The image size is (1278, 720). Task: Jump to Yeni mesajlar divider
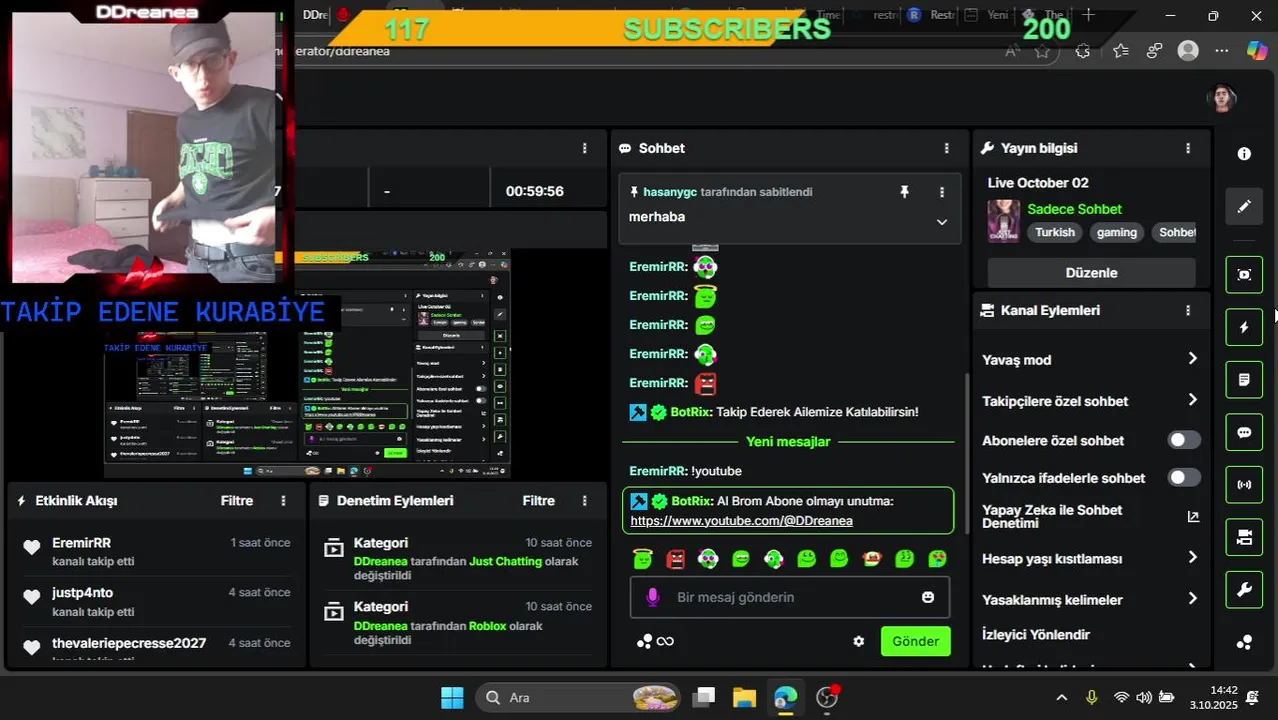[788, 441]
